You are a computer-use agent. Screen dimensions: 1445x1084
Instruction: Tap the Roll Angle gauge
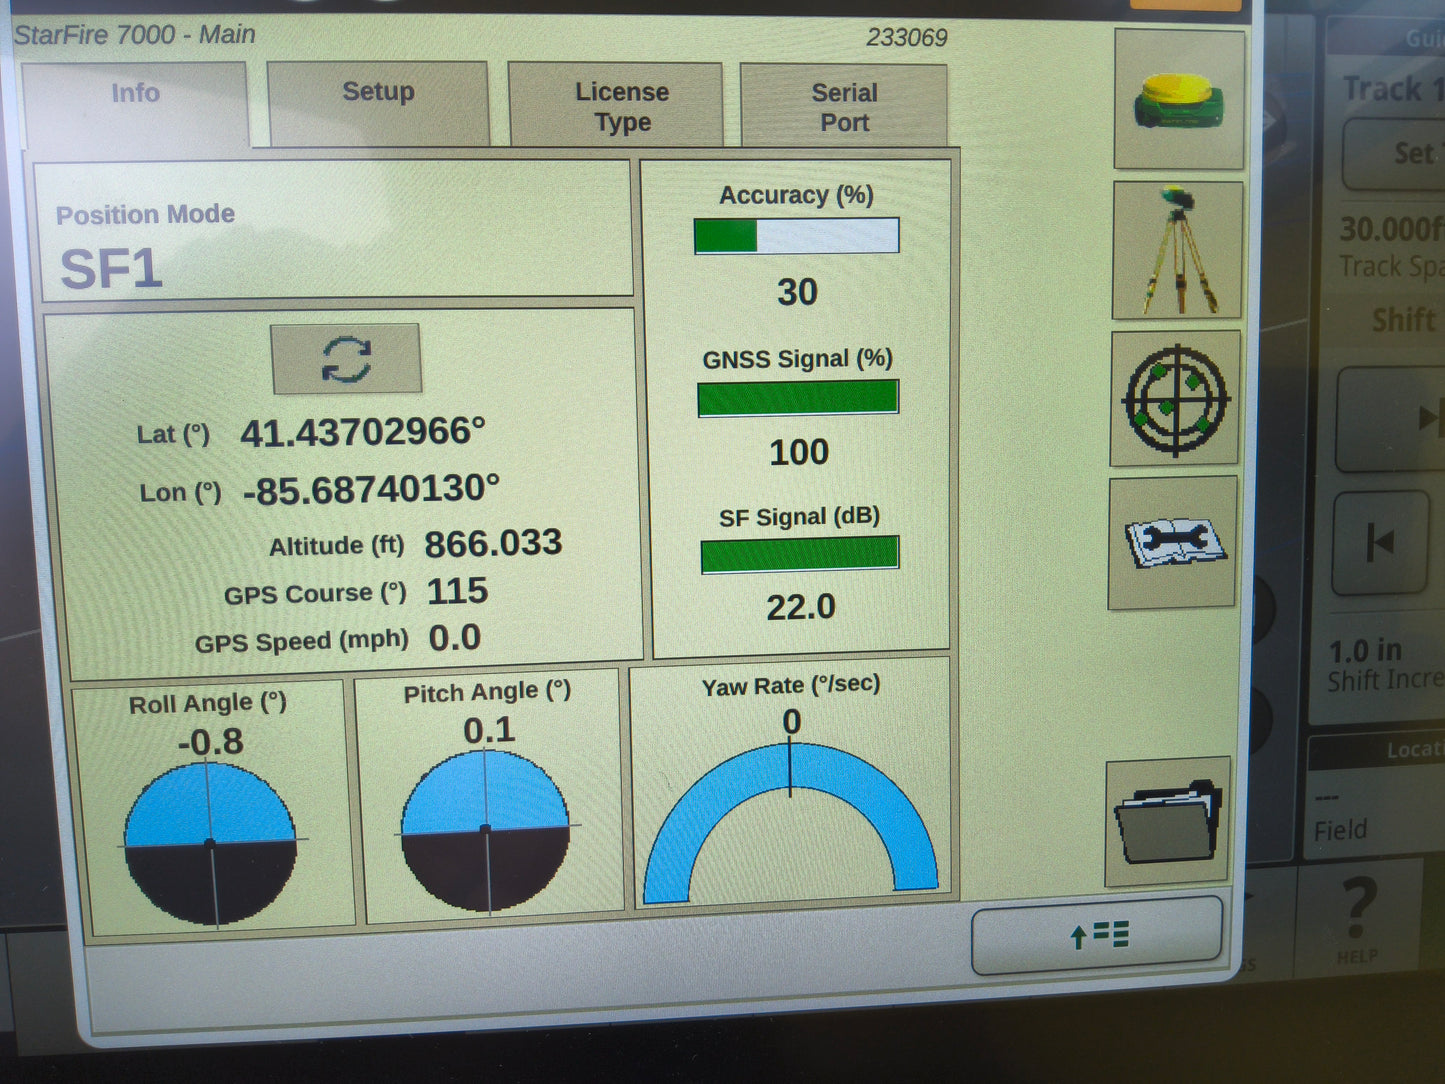pos(210,843)
